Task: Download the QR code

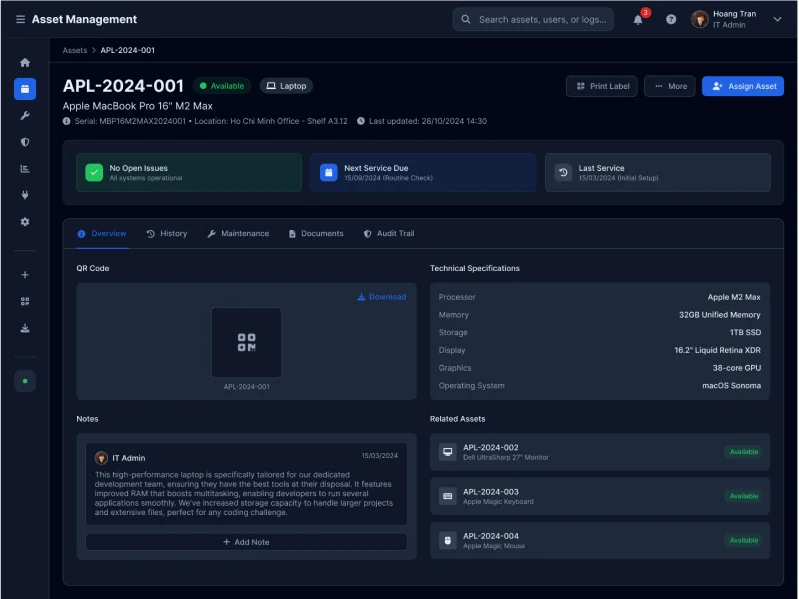Action: (x=382, y=297)
